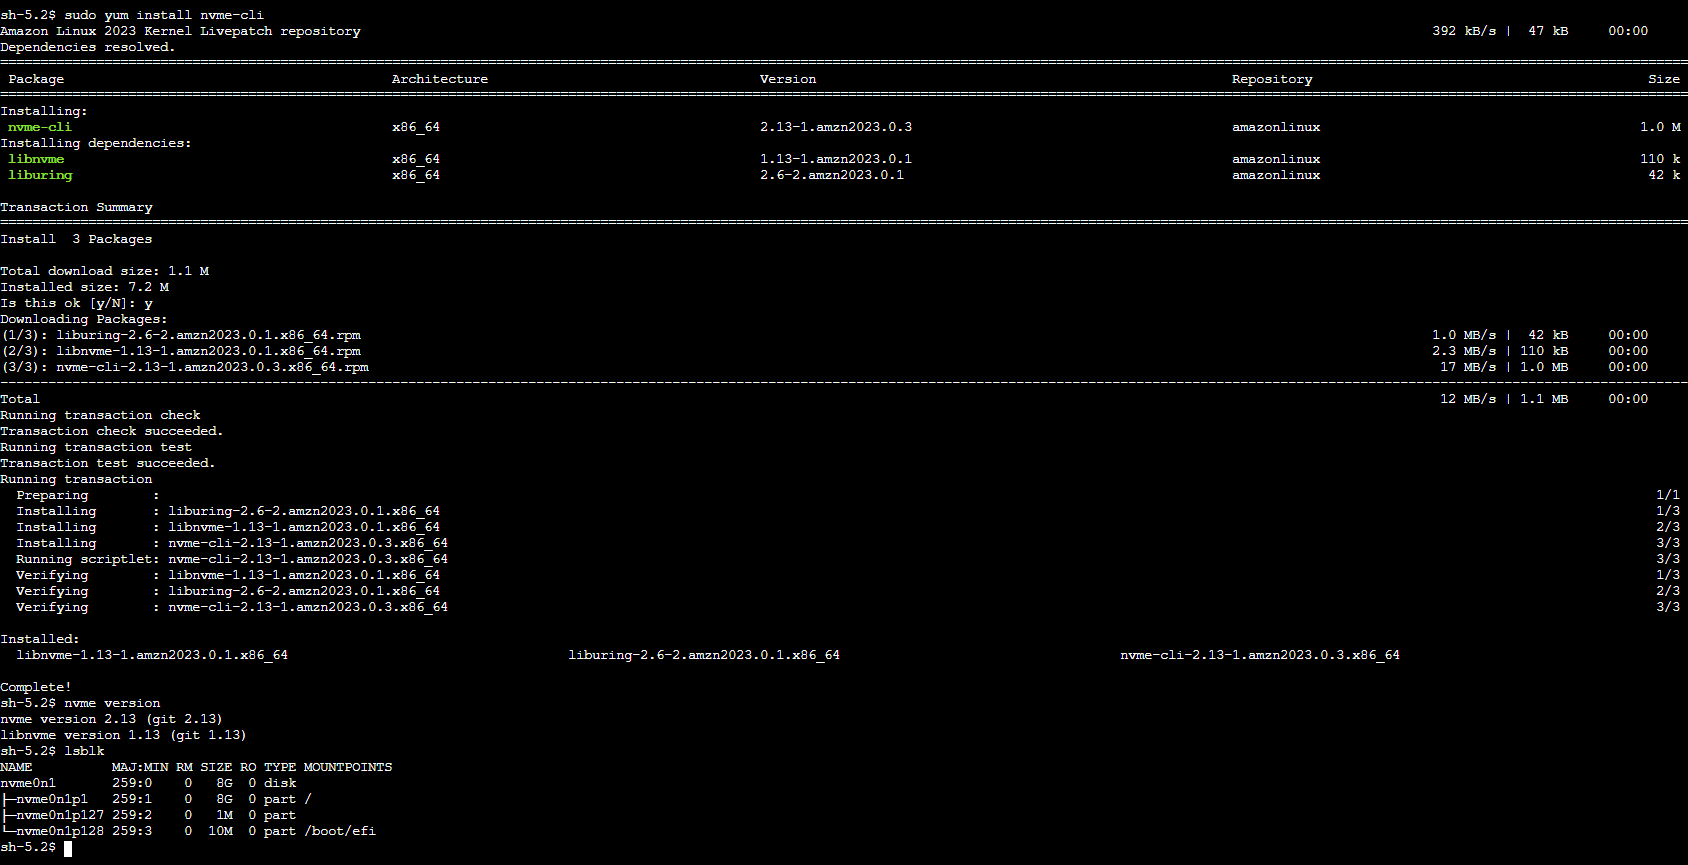The width and height of the screenshot is (1688, 865).
Task: Click the '17 MB/s' download speed
Action: [1468, 367]
